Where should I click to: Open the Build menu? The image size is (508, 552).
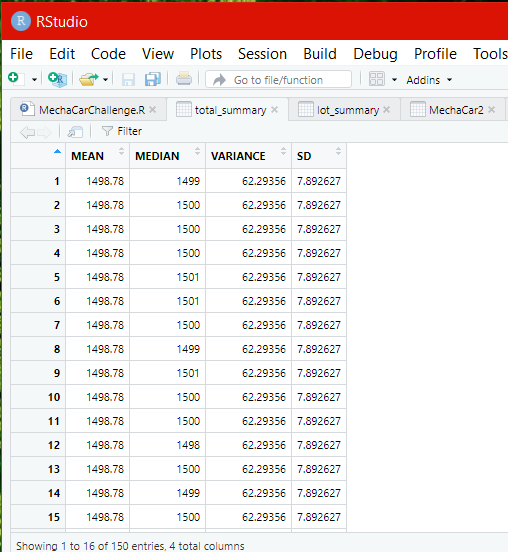(x=320, y=54)
